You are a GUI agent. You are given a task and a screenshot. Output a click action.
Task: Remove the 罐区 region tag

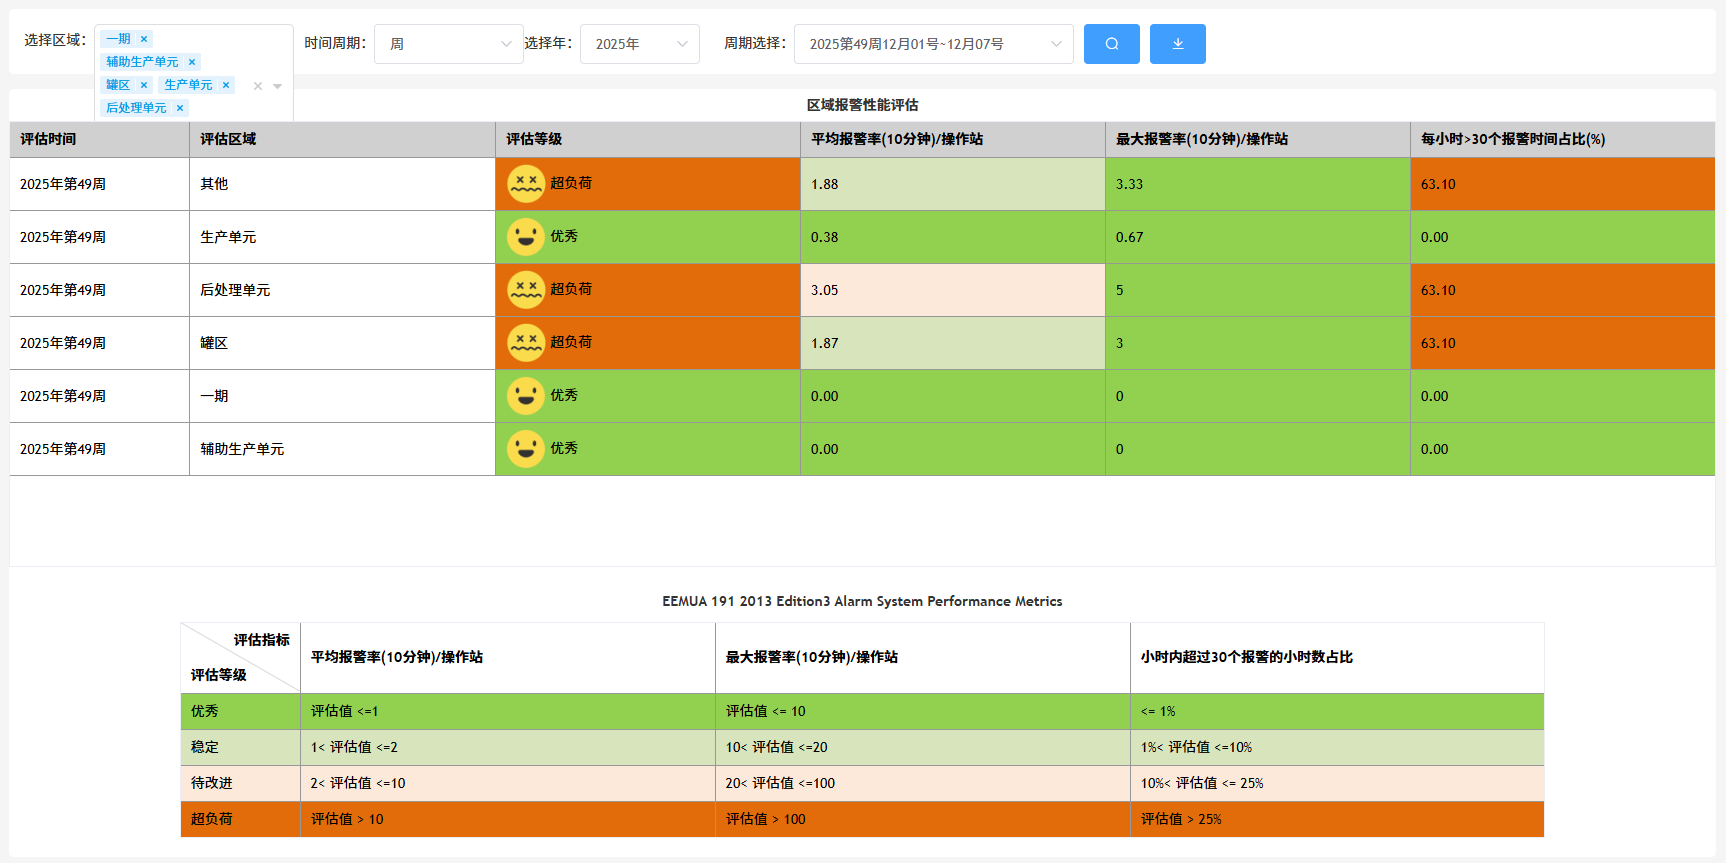(144, 85)
